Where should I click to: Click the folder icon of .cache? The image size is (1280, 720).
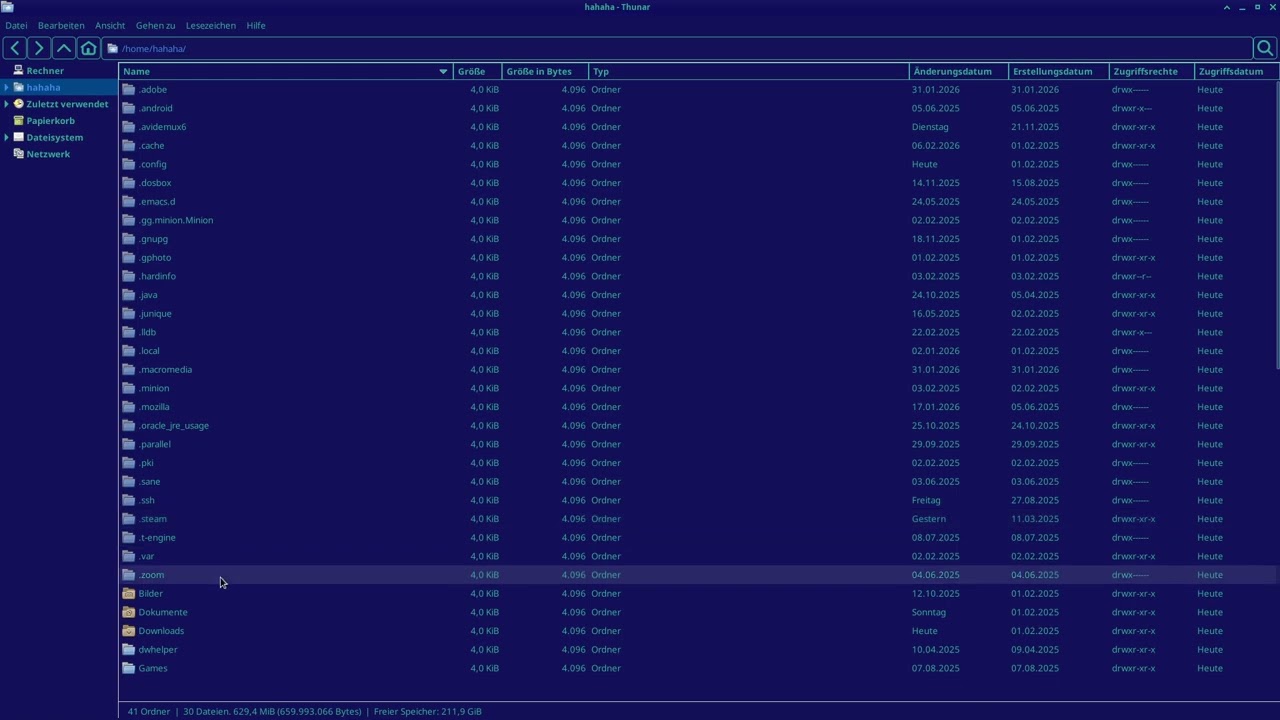click(128, 145)
